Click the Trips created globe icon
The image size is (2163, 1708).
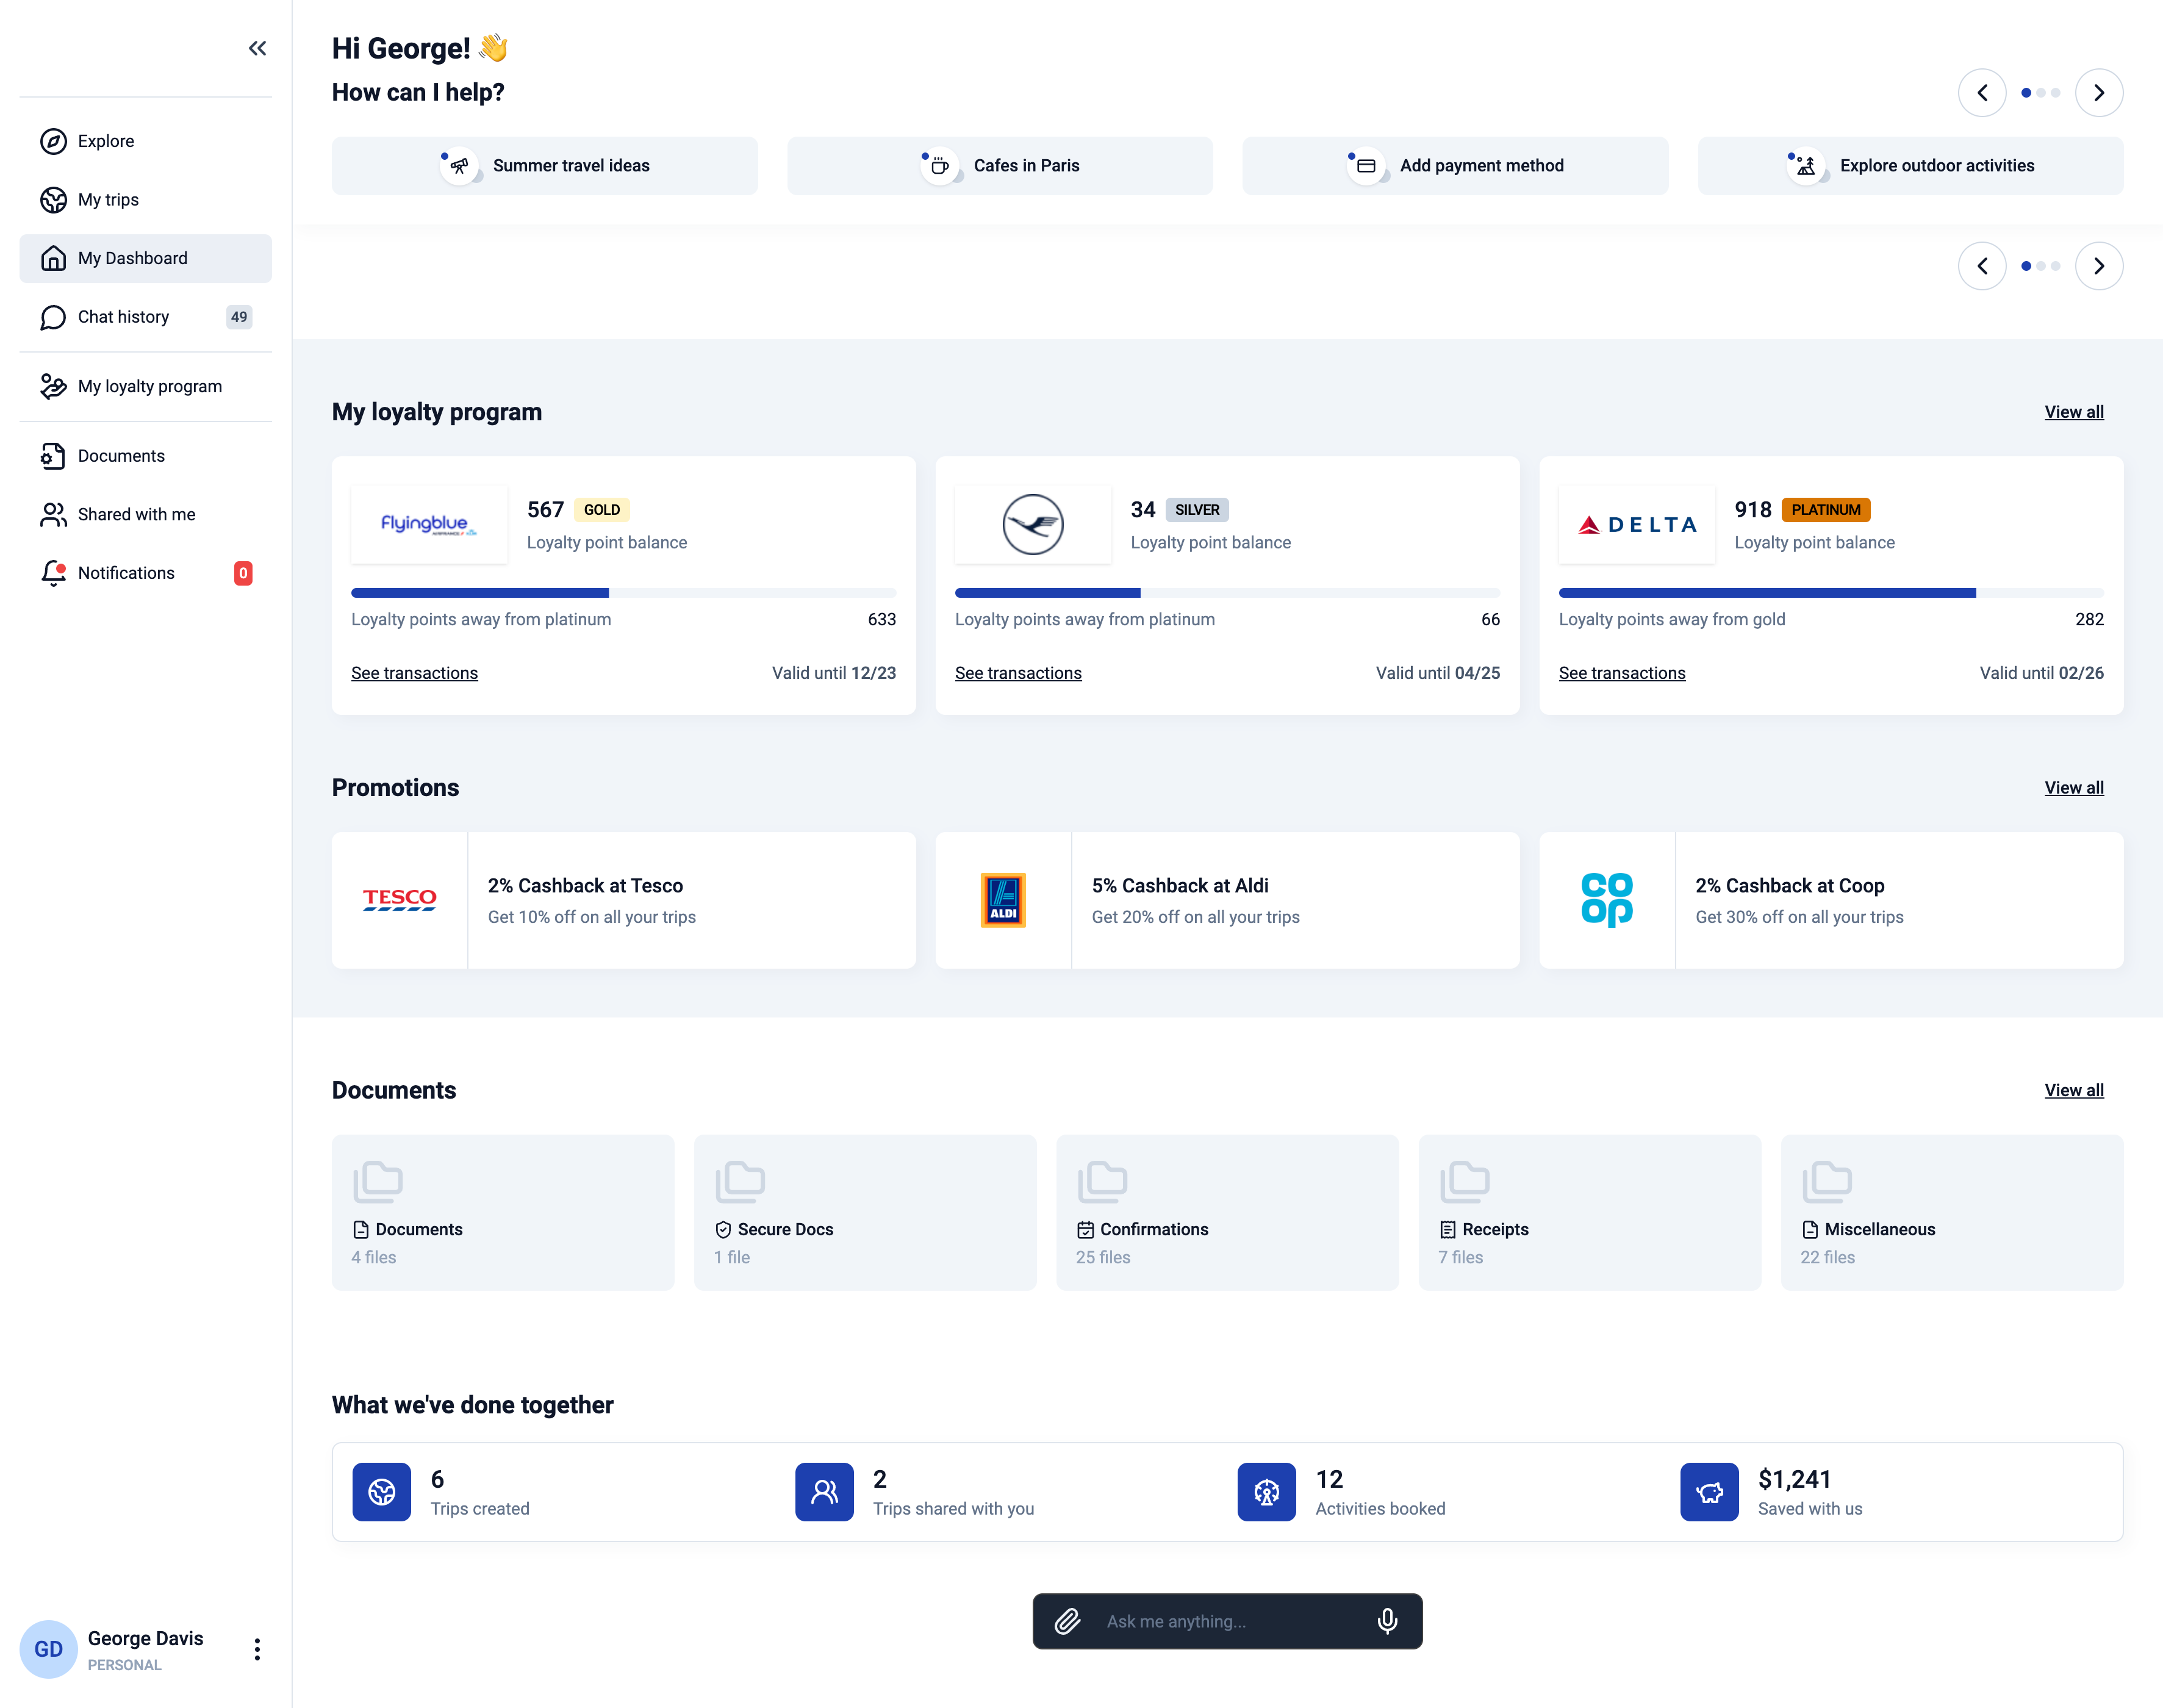(x=381, y=1492)
